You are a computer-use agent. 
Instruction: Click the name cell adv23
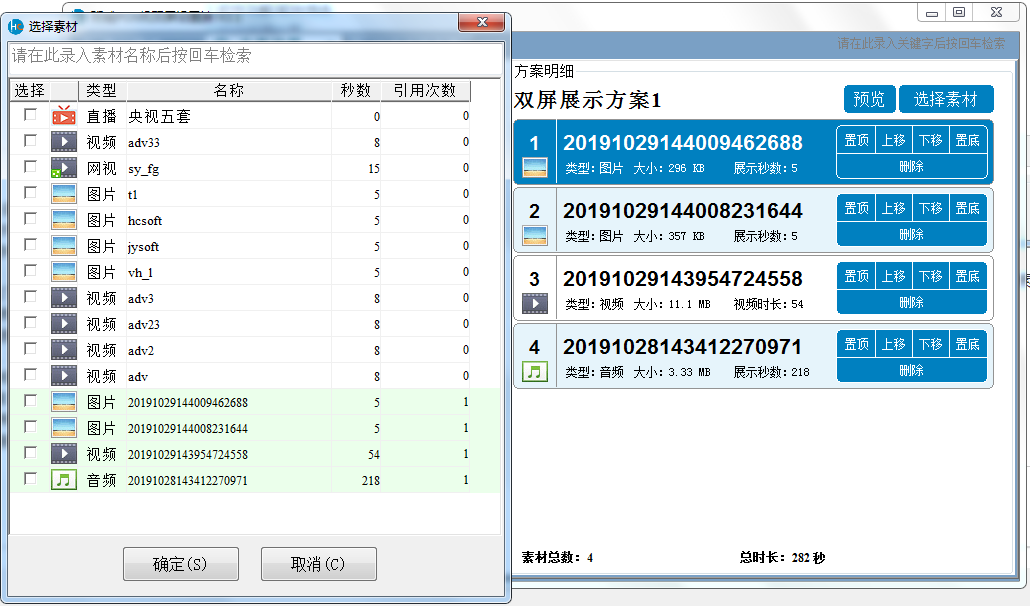click(x=229, y=324)
